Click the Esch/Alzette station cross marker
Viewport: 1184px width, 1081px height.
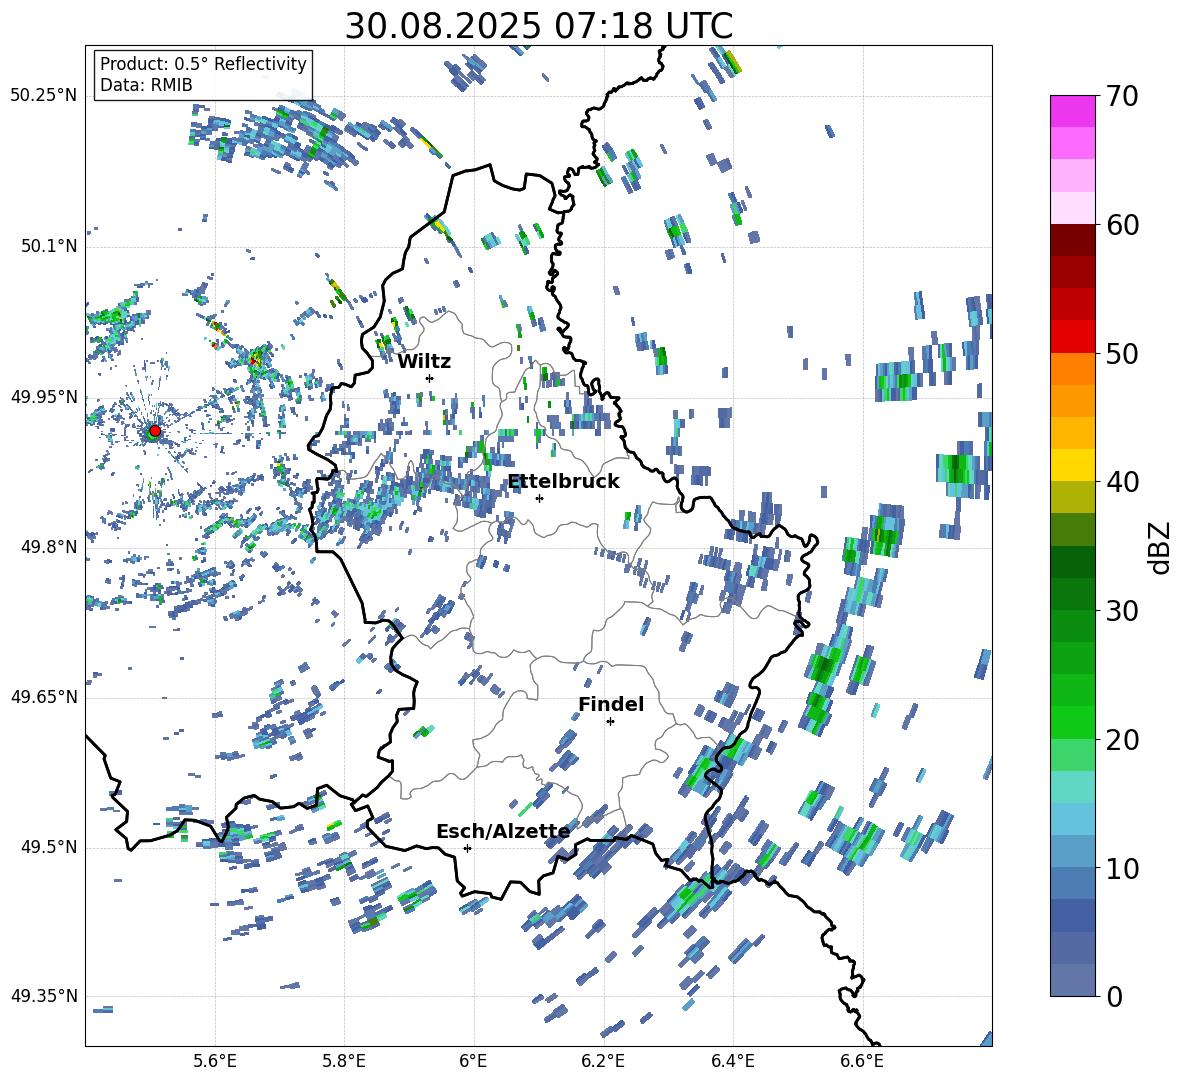tap(467, 848)
